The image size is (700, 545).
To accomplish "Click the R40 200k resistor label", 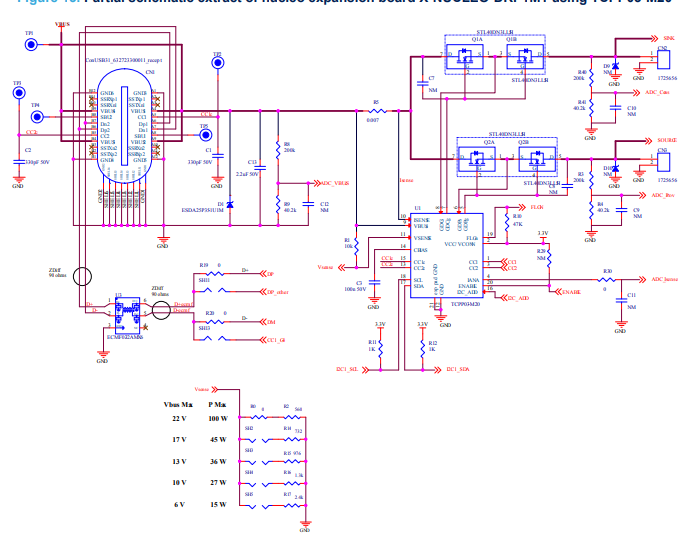I will click(580, 75).
